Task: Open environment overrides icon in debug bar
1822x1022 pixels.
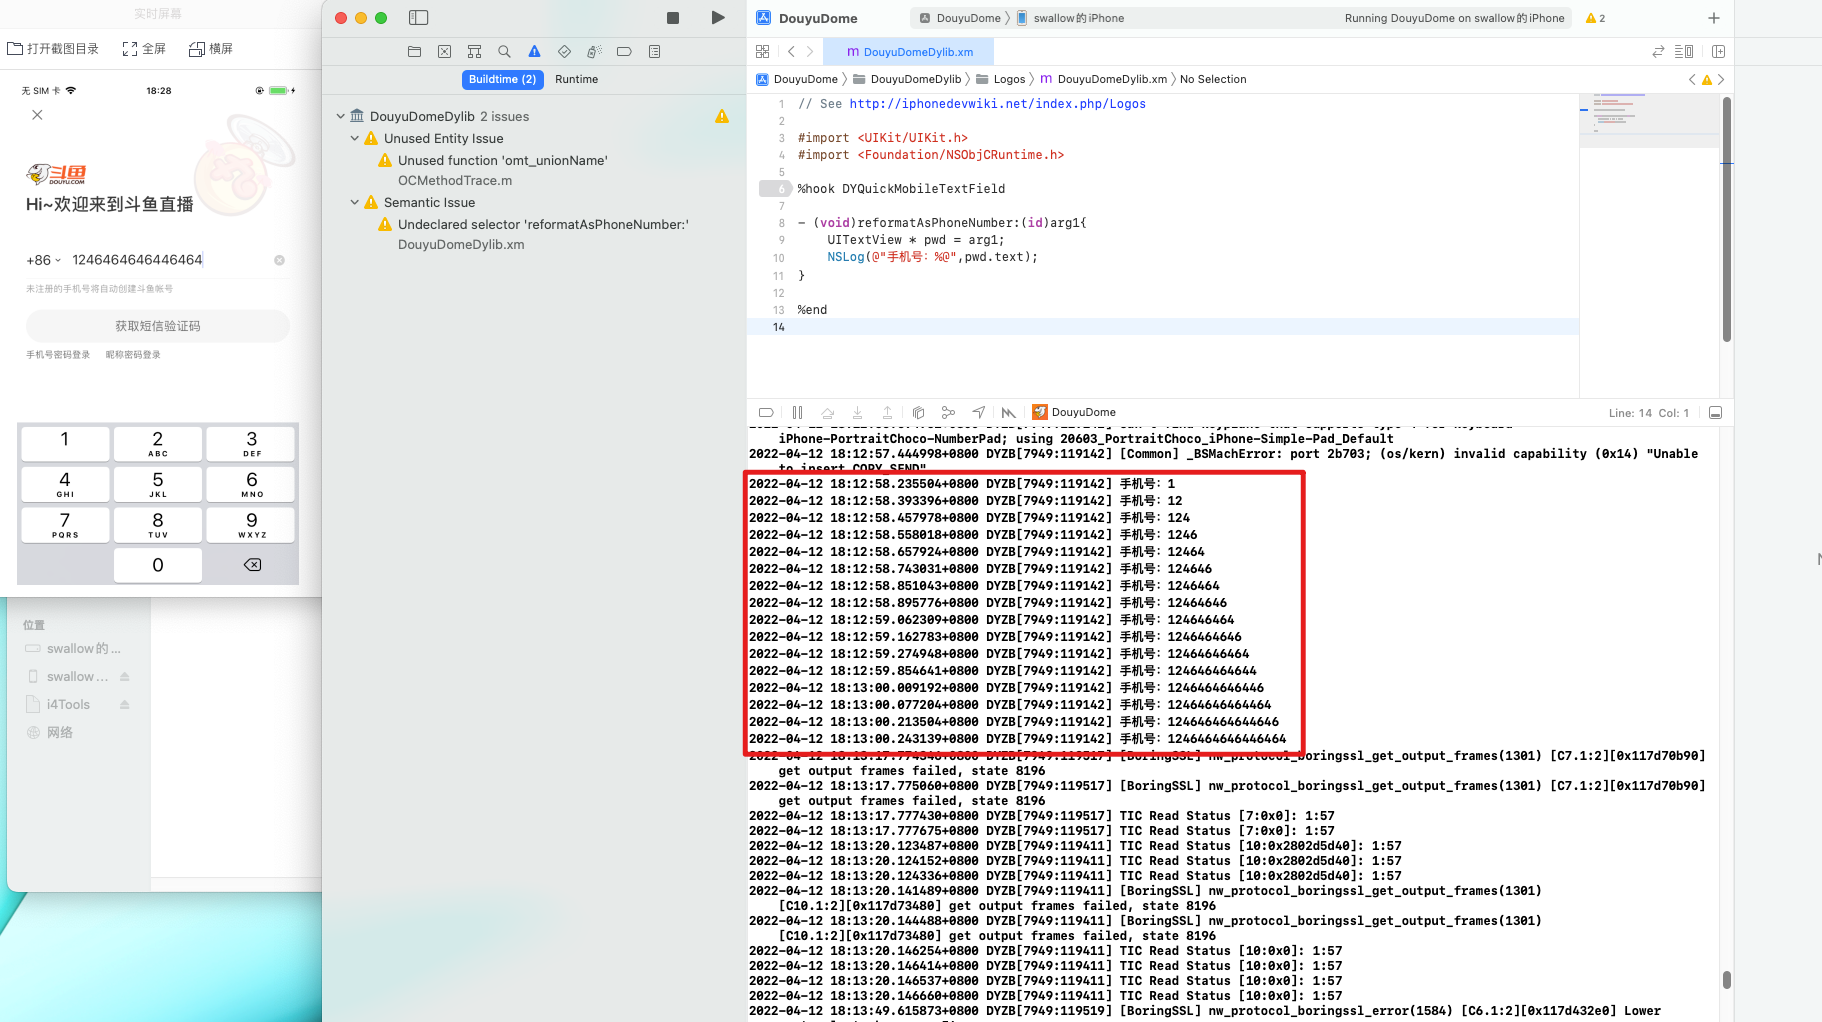Action: tap(1008, 412)
